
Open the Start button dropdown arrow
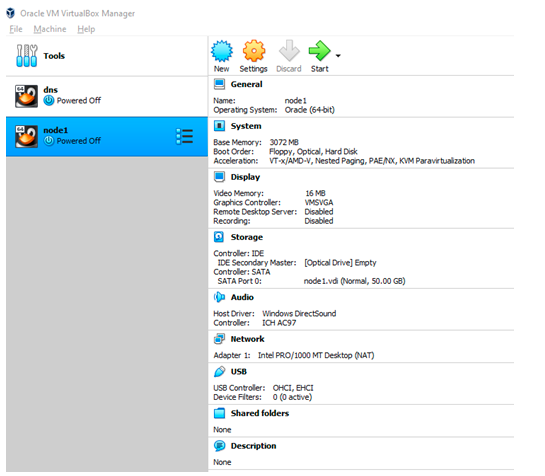coord(338,56)
